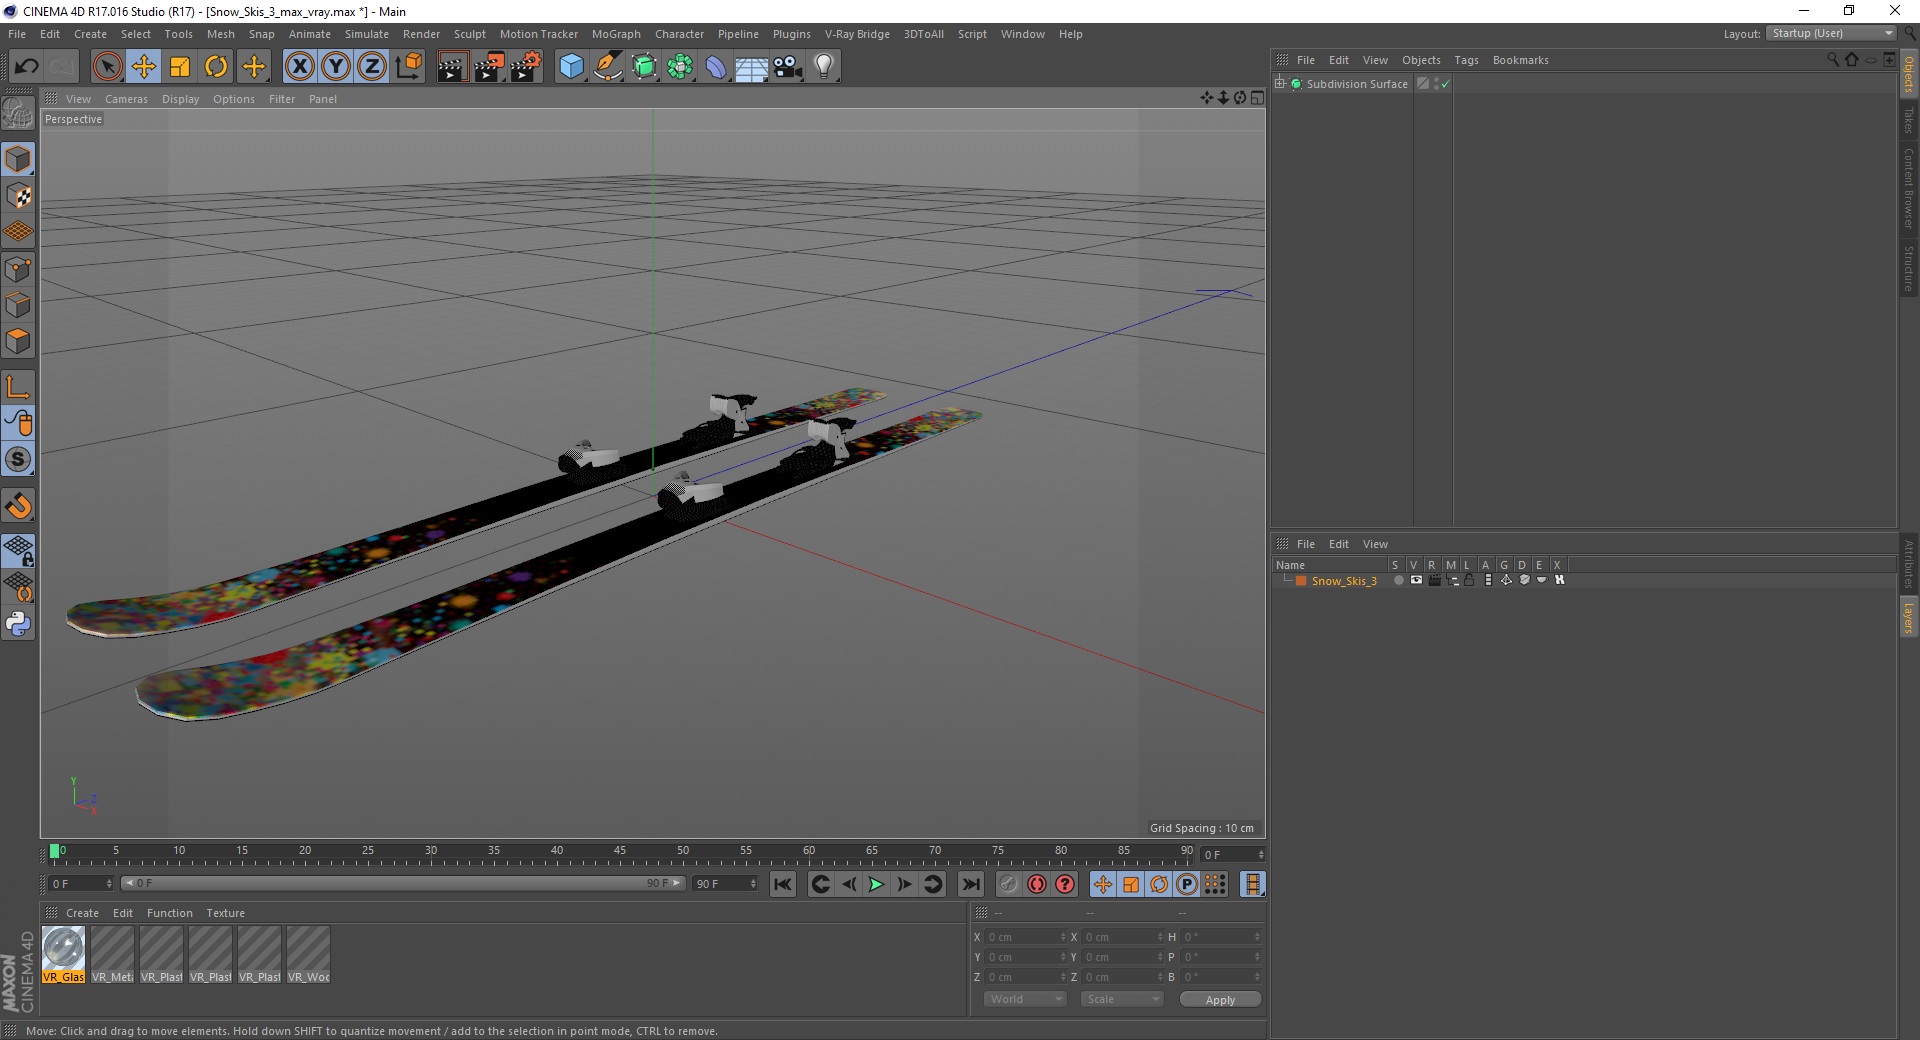The image size is (1920, 1040).
Task: Open the MoGraph menu
Action: [616, 34]
